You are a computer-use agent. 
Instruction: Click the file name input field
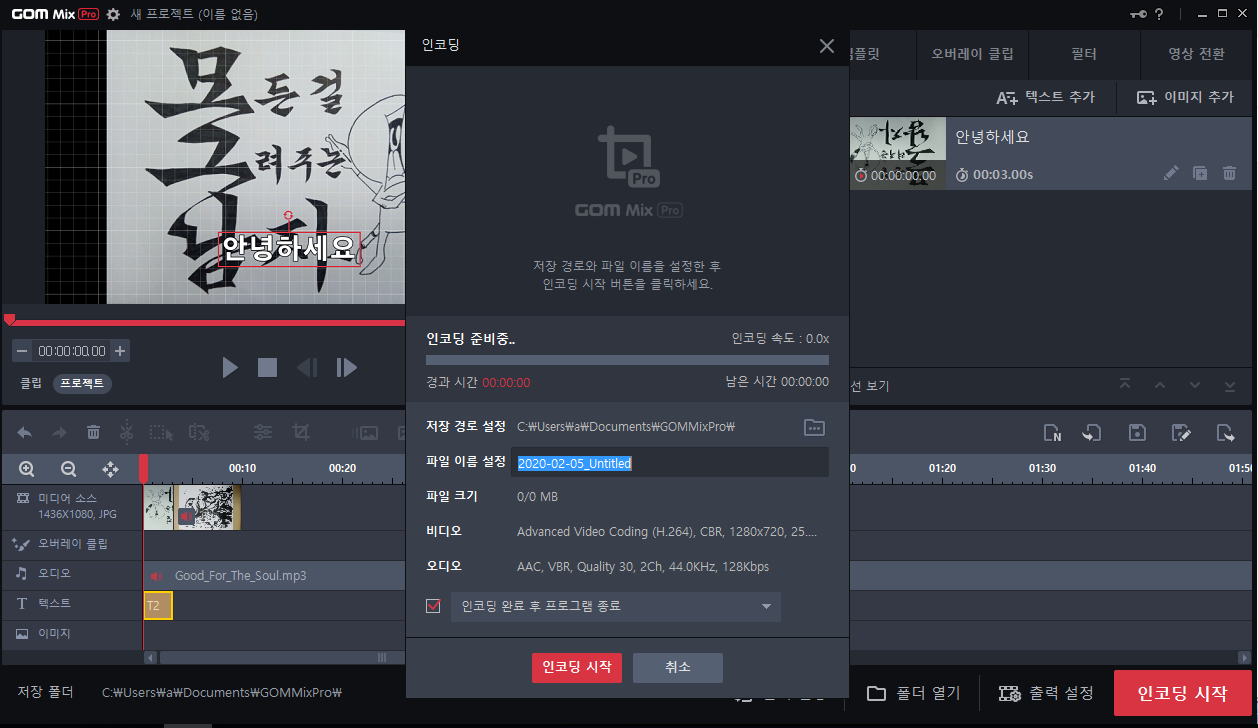click(x=670, y=463)
